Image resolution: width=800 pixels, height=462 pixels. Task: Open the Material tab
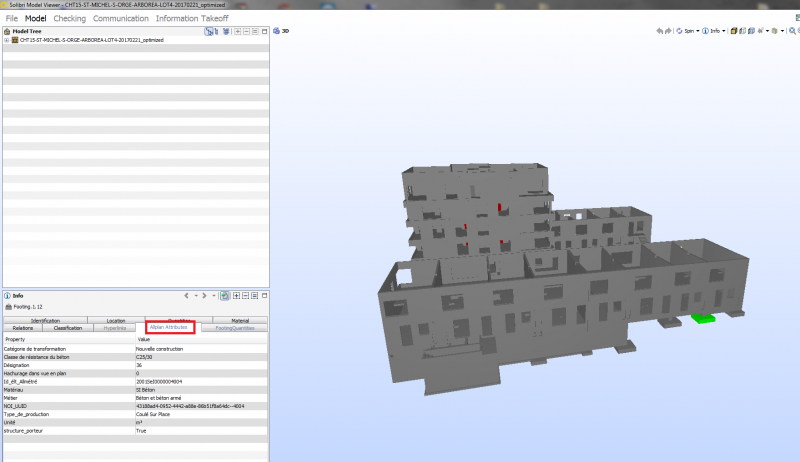(240, 320)
